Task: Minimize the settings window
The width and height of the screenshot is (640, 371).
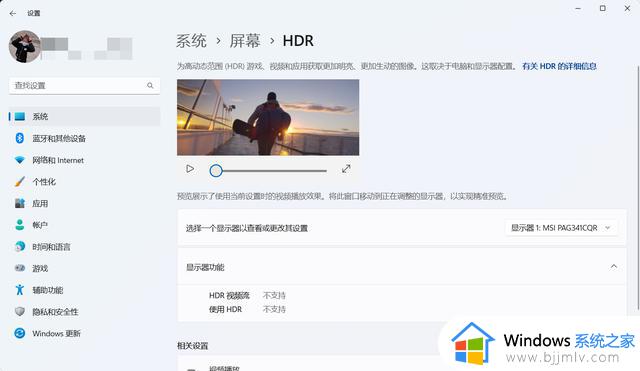Action: [x=578, y=8]
